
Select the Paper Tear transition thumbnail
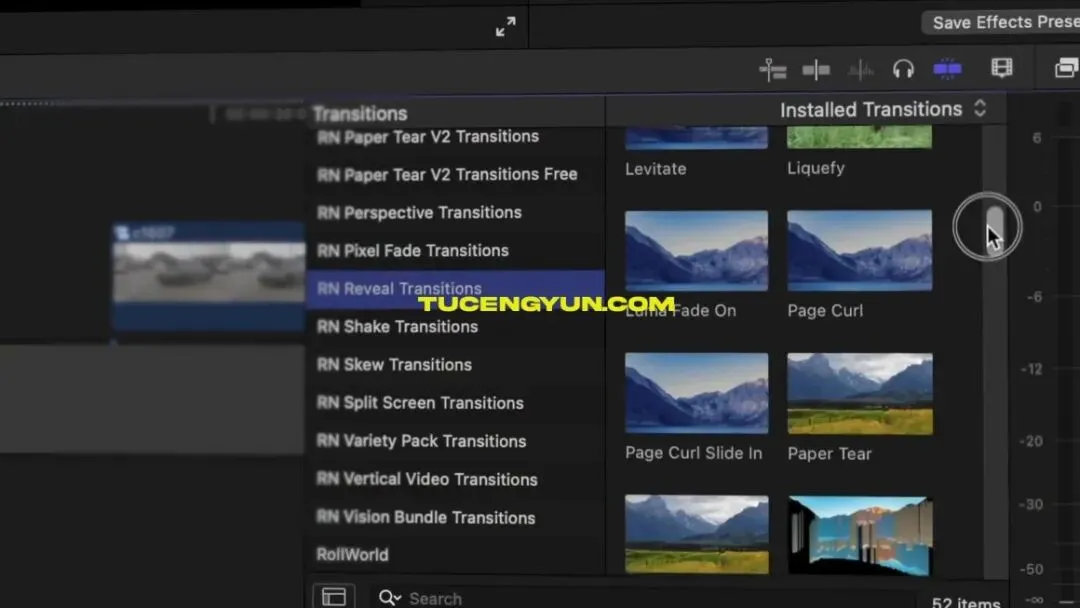[860, 394]
